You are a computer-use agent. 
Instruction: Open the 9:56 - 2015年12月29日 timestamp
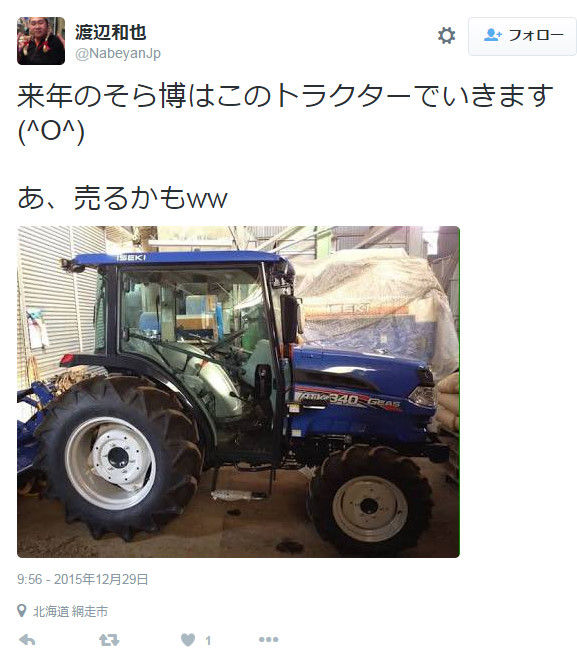coord(83,580)
